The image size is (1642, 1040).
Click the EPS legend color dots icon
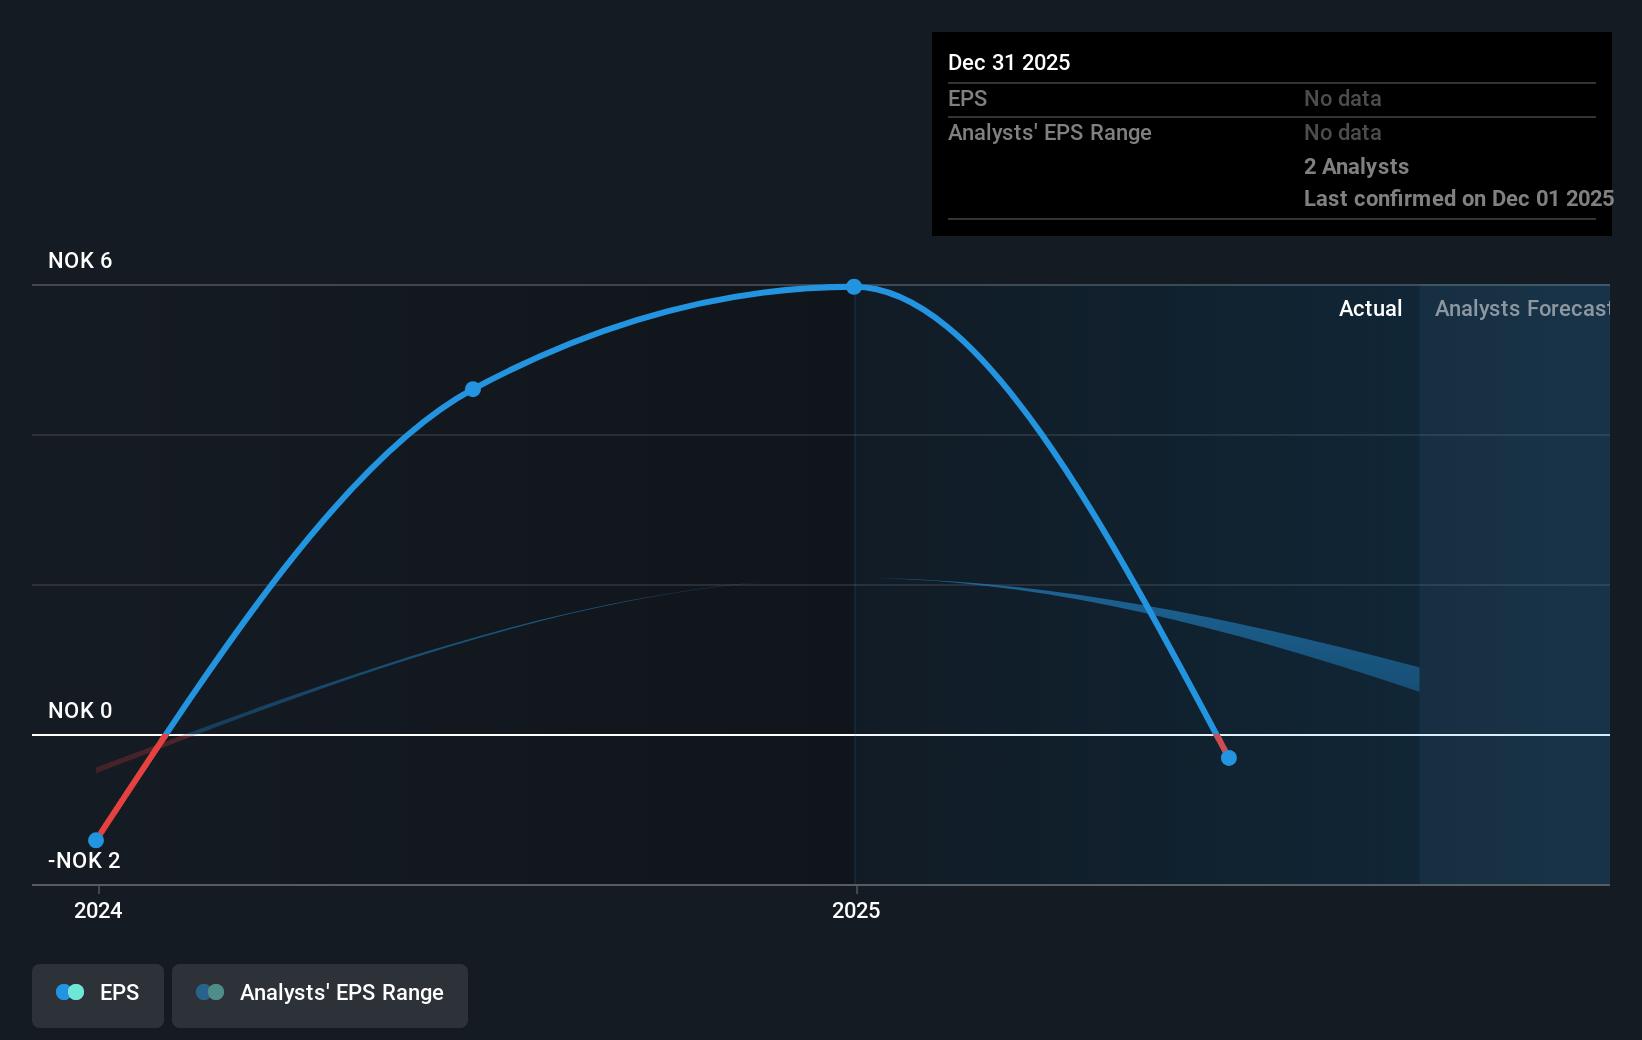(x=70, y=992)
